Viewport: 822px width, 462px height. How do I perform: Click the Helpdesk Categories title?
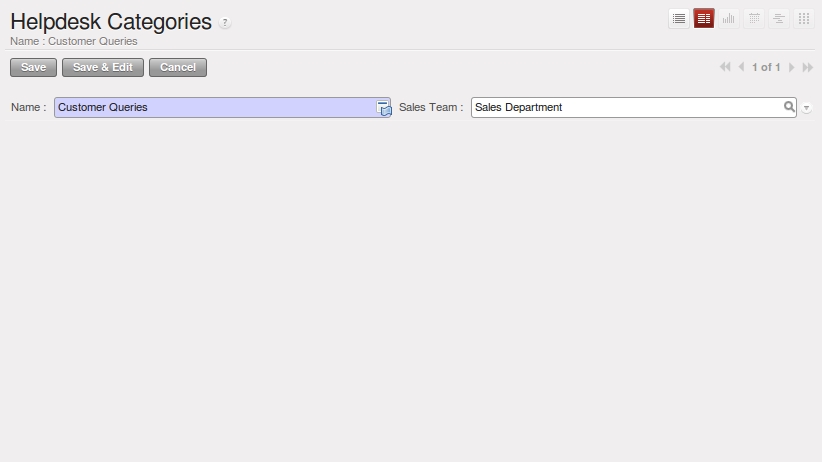tap(111, 21)
